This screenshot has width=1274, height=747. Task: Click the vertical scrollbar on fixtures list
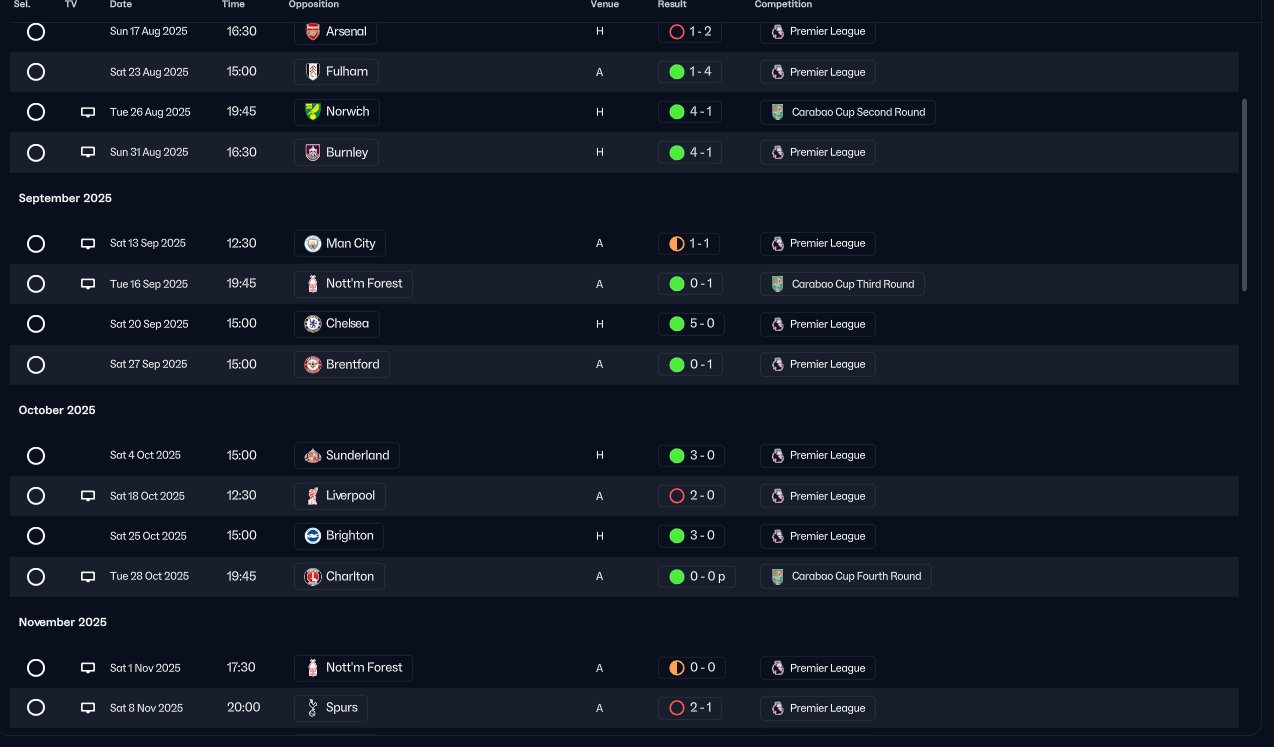coord(1245,195)
